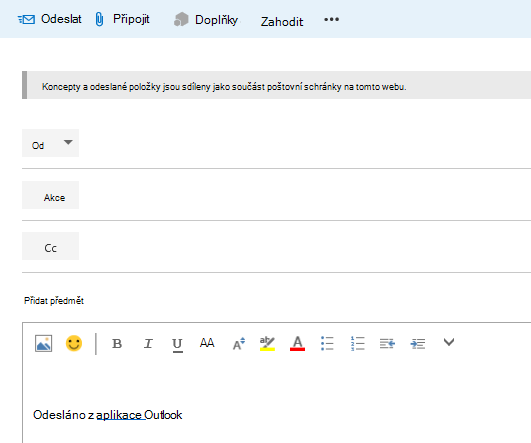Open the emoji smiley picker
Viewport: 531px width, 443px height.
[74, 344]
